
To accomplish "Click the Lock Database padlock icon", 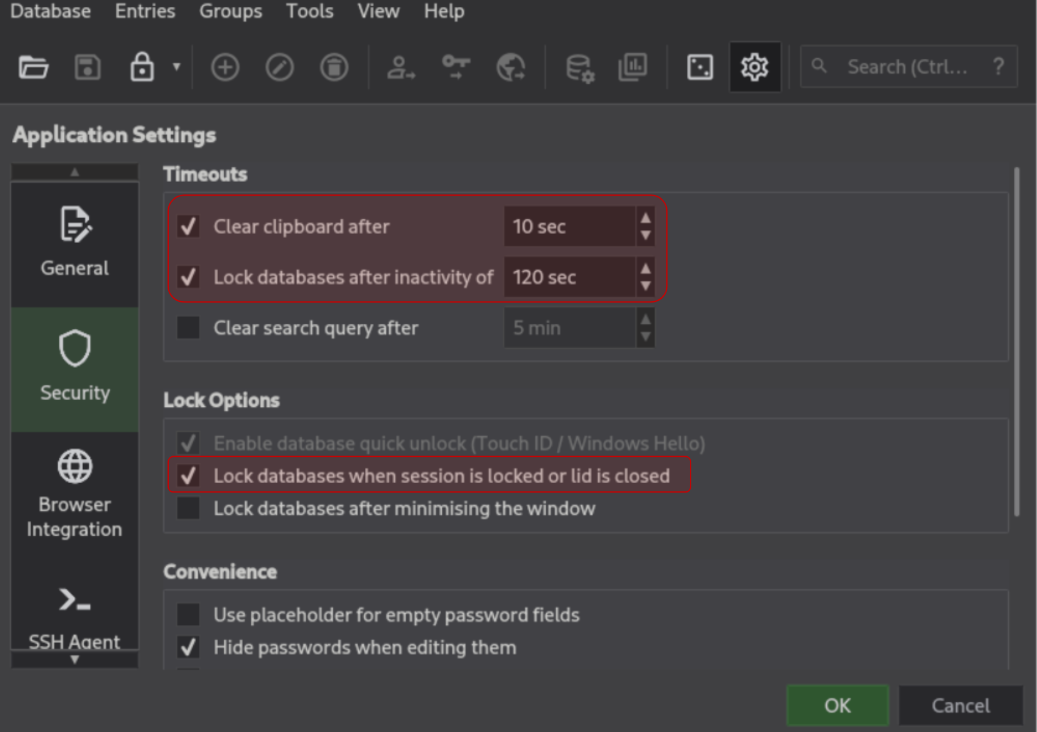I will point(142,68).
